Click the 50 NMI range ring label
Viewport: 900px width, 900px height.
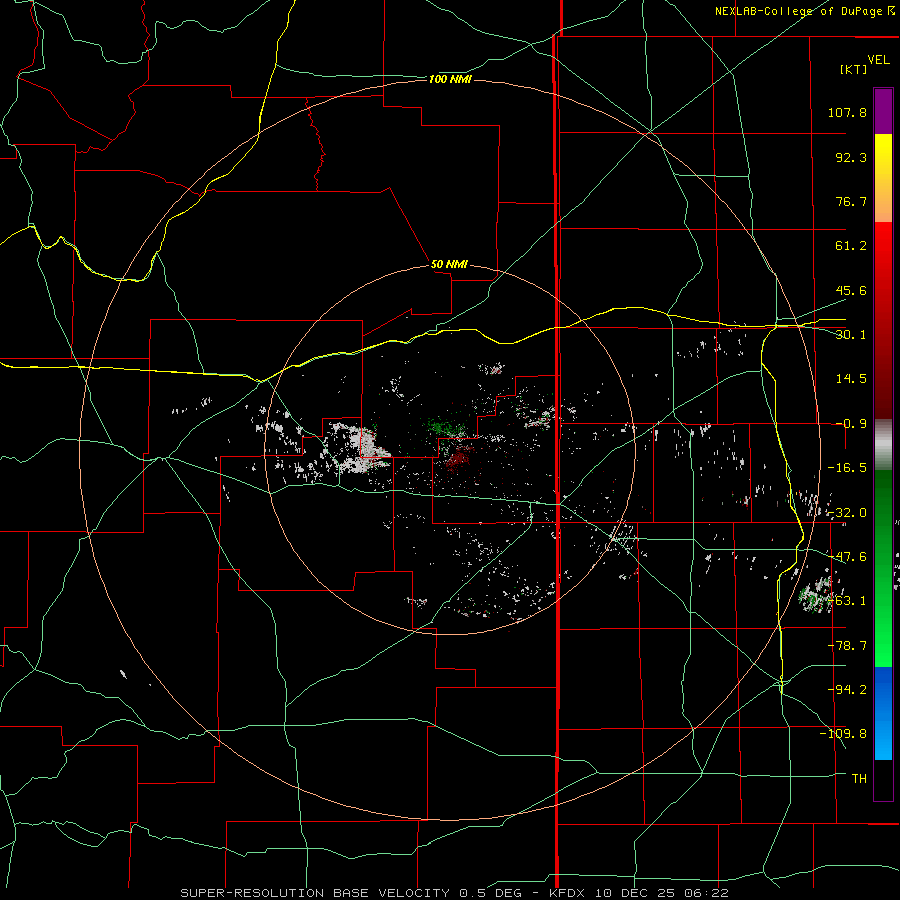pos(449,264)
